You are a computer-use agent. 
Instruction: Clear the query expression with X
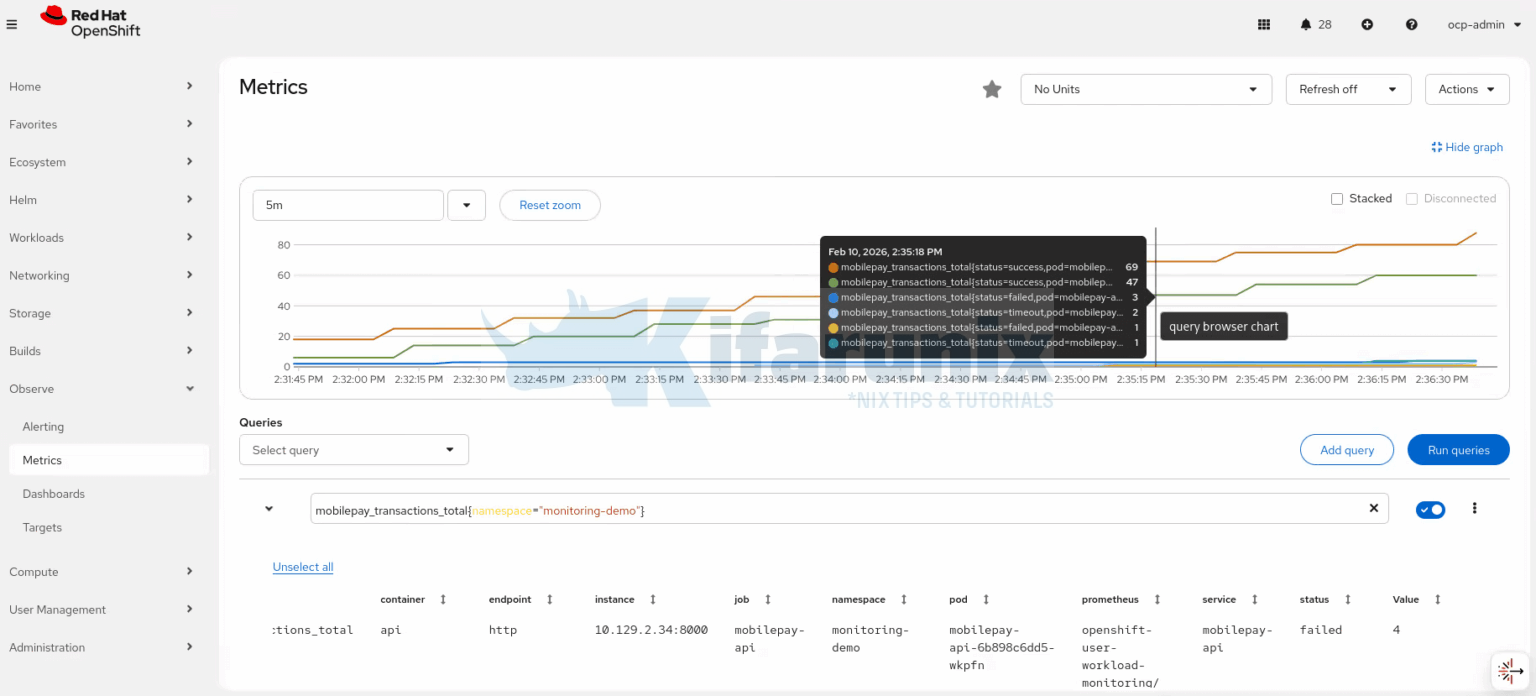1373,508
